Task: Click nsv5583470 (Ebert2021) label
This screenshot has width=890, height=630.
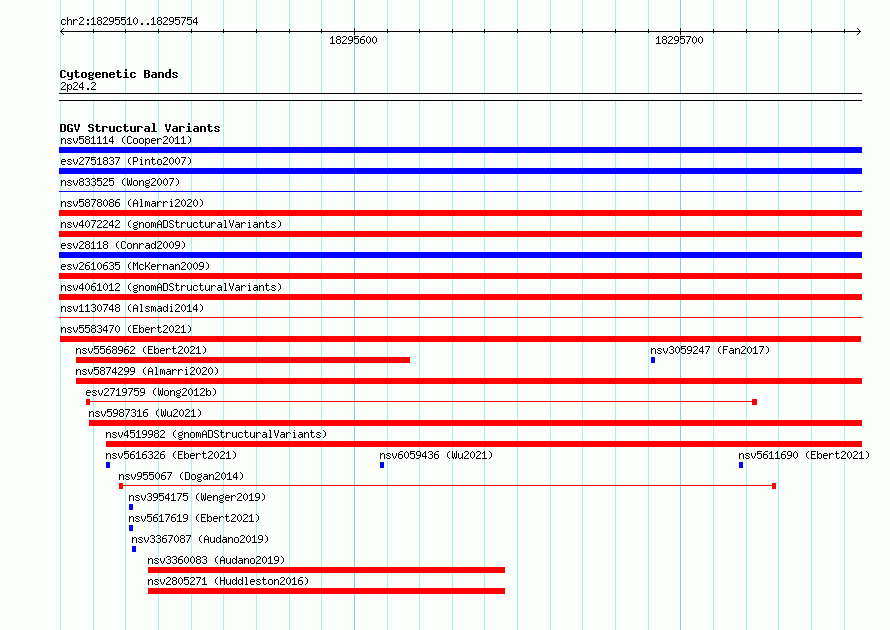Action: (x=126, y=329)
